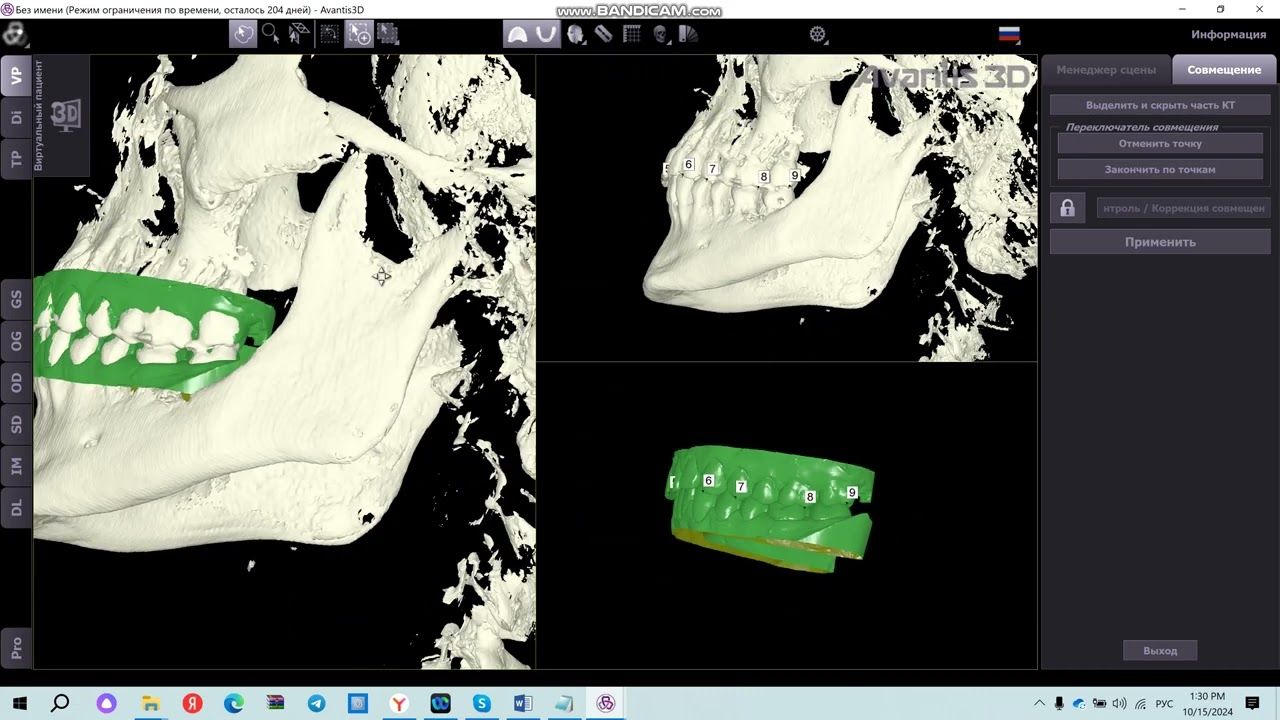Toggle the grid display icon
Image resolution: width=1280 pixels, height=720 pixels.
(x=632, y=34)
